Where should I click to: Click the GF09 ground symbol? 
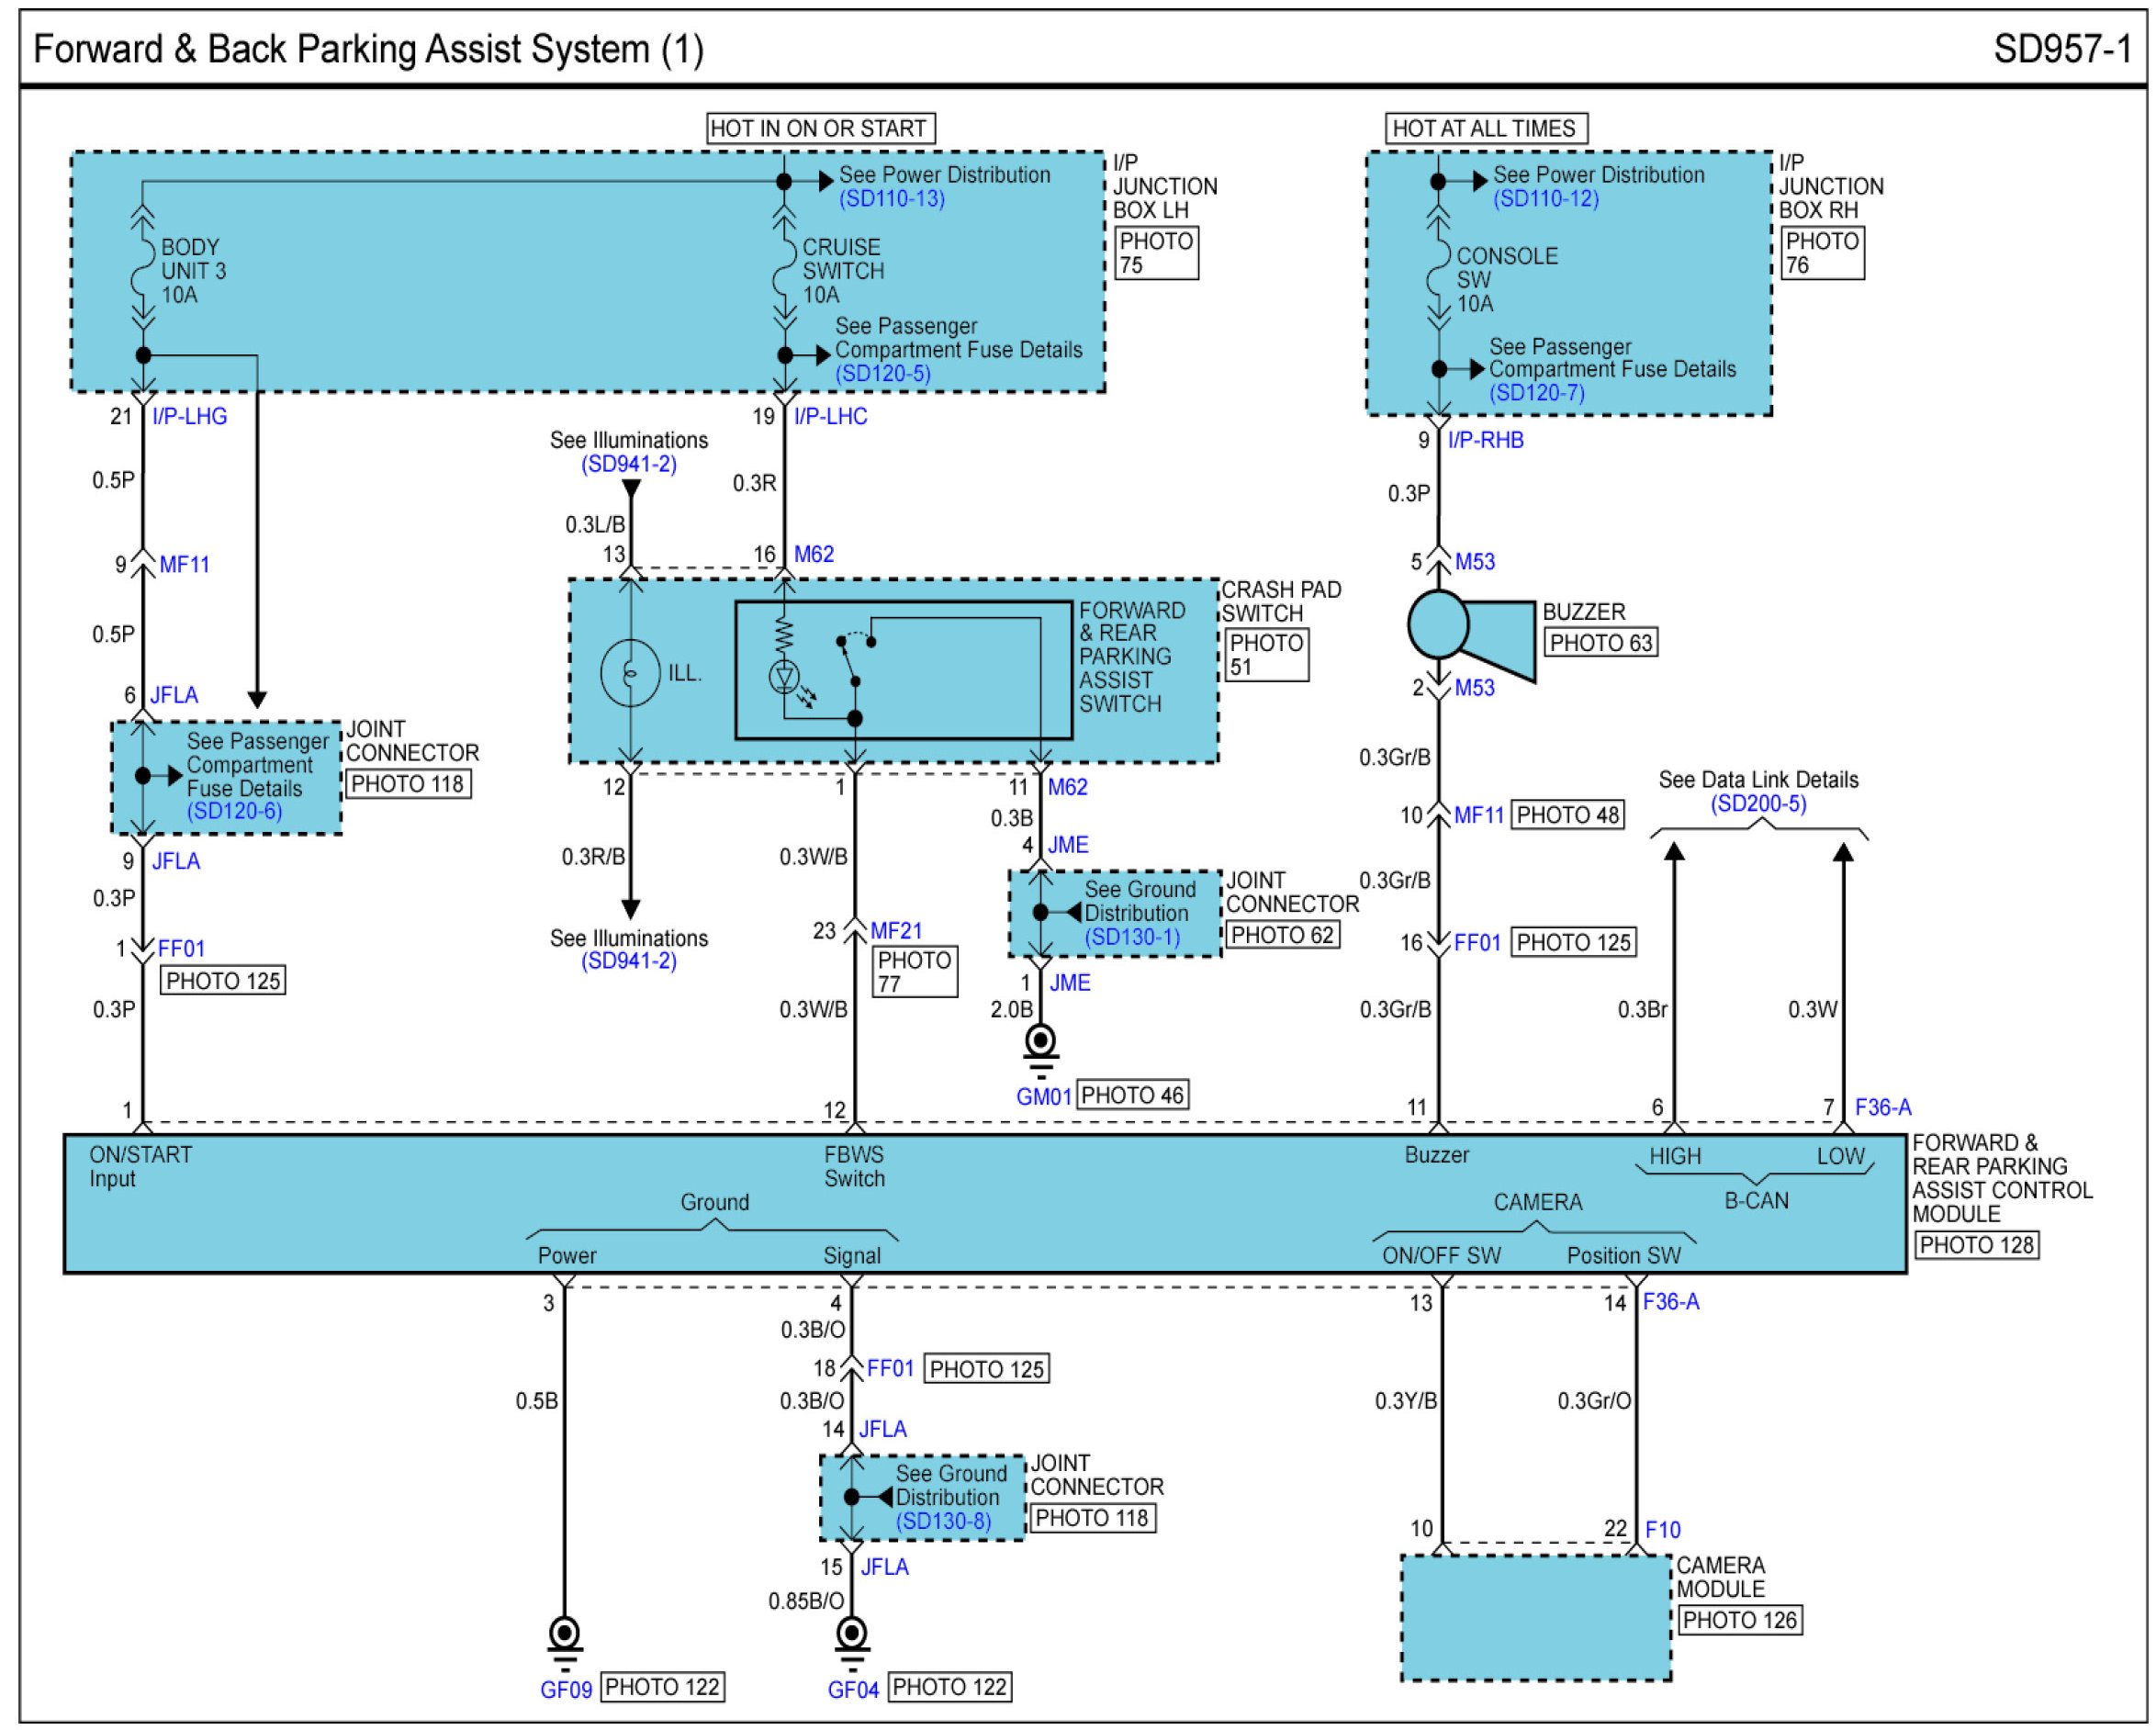tap(564, 1636)
